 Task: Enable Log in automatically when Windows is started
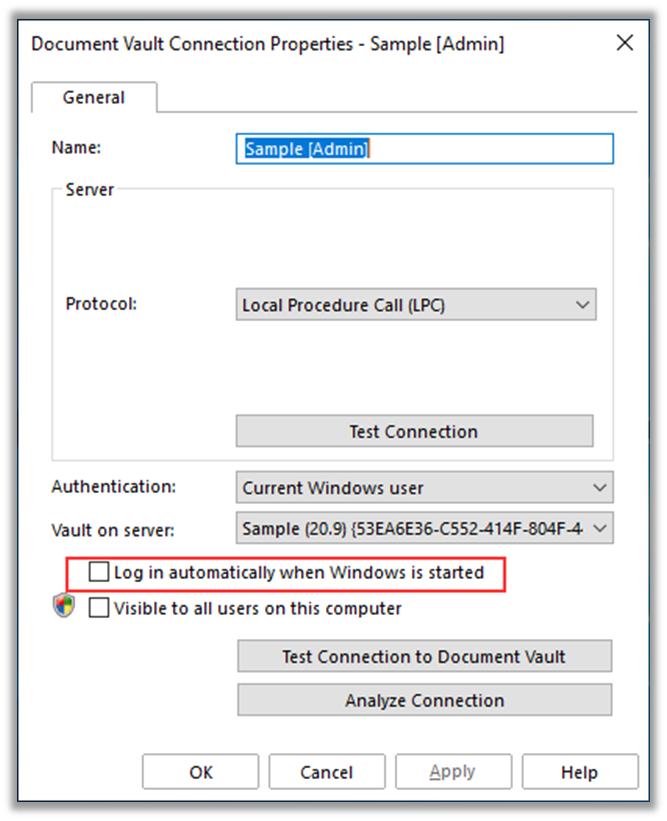coord(99,572)
